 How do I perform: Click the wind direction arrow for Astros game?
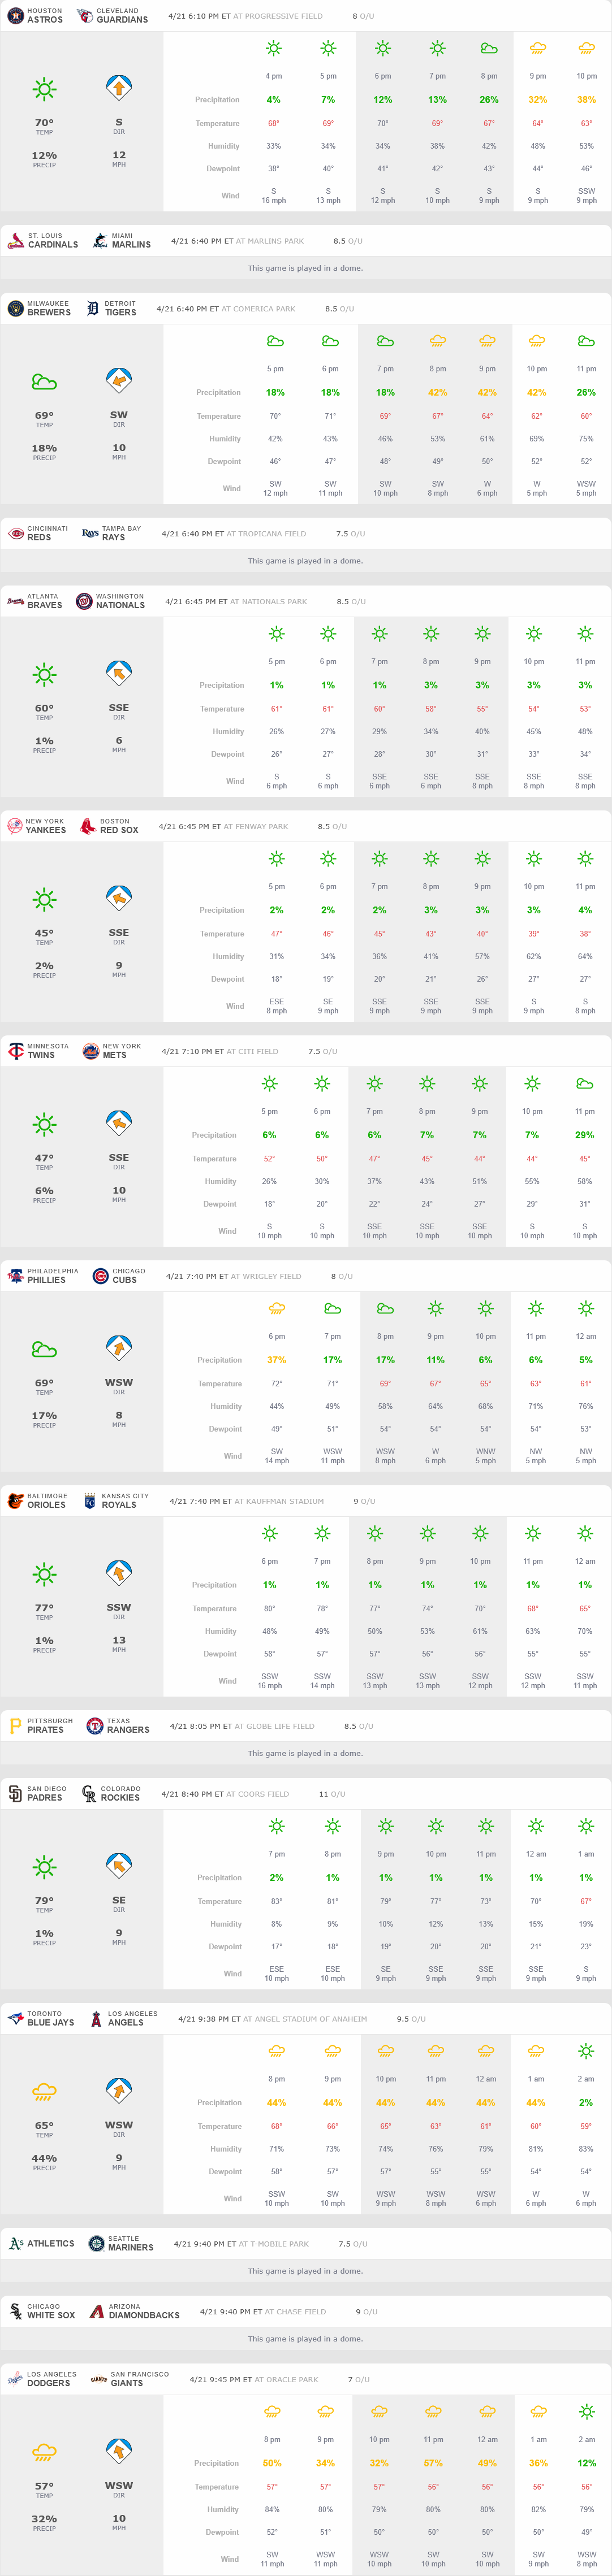click(x=119, y=88)
